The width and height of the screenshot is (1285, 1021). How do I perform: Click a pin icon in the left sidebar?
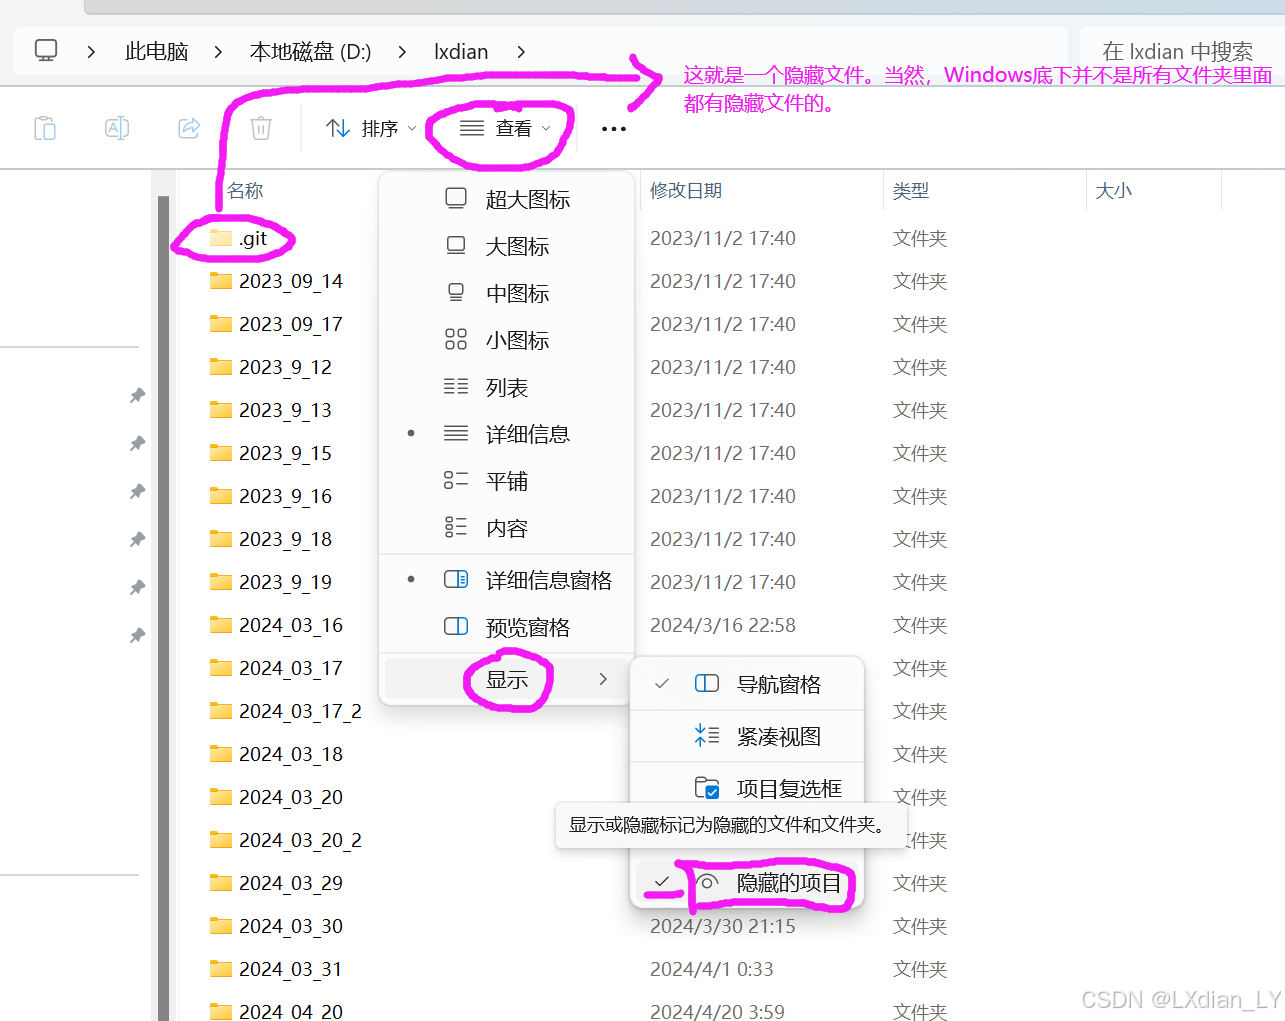(137, 395)
